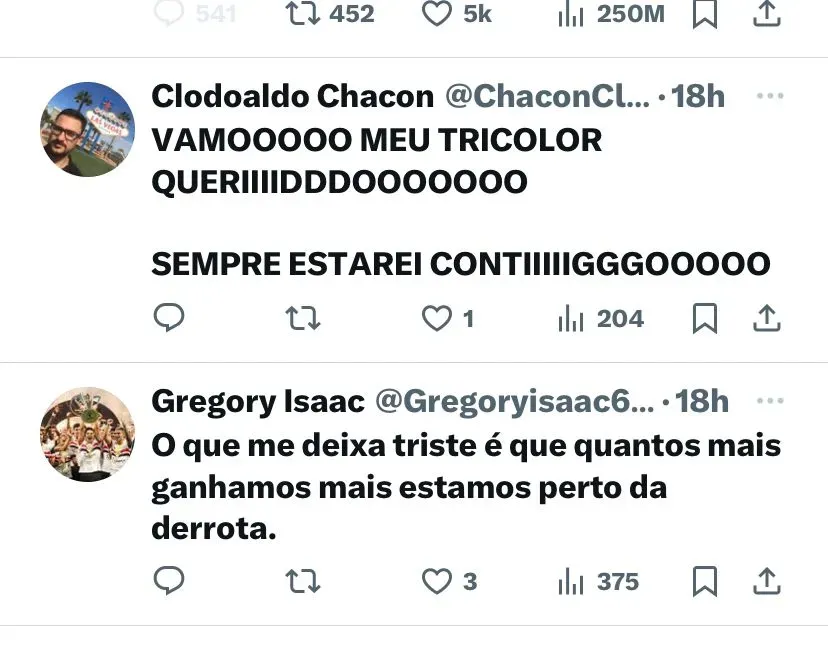Open the @Gregoryisaac6 handle link

514,401
